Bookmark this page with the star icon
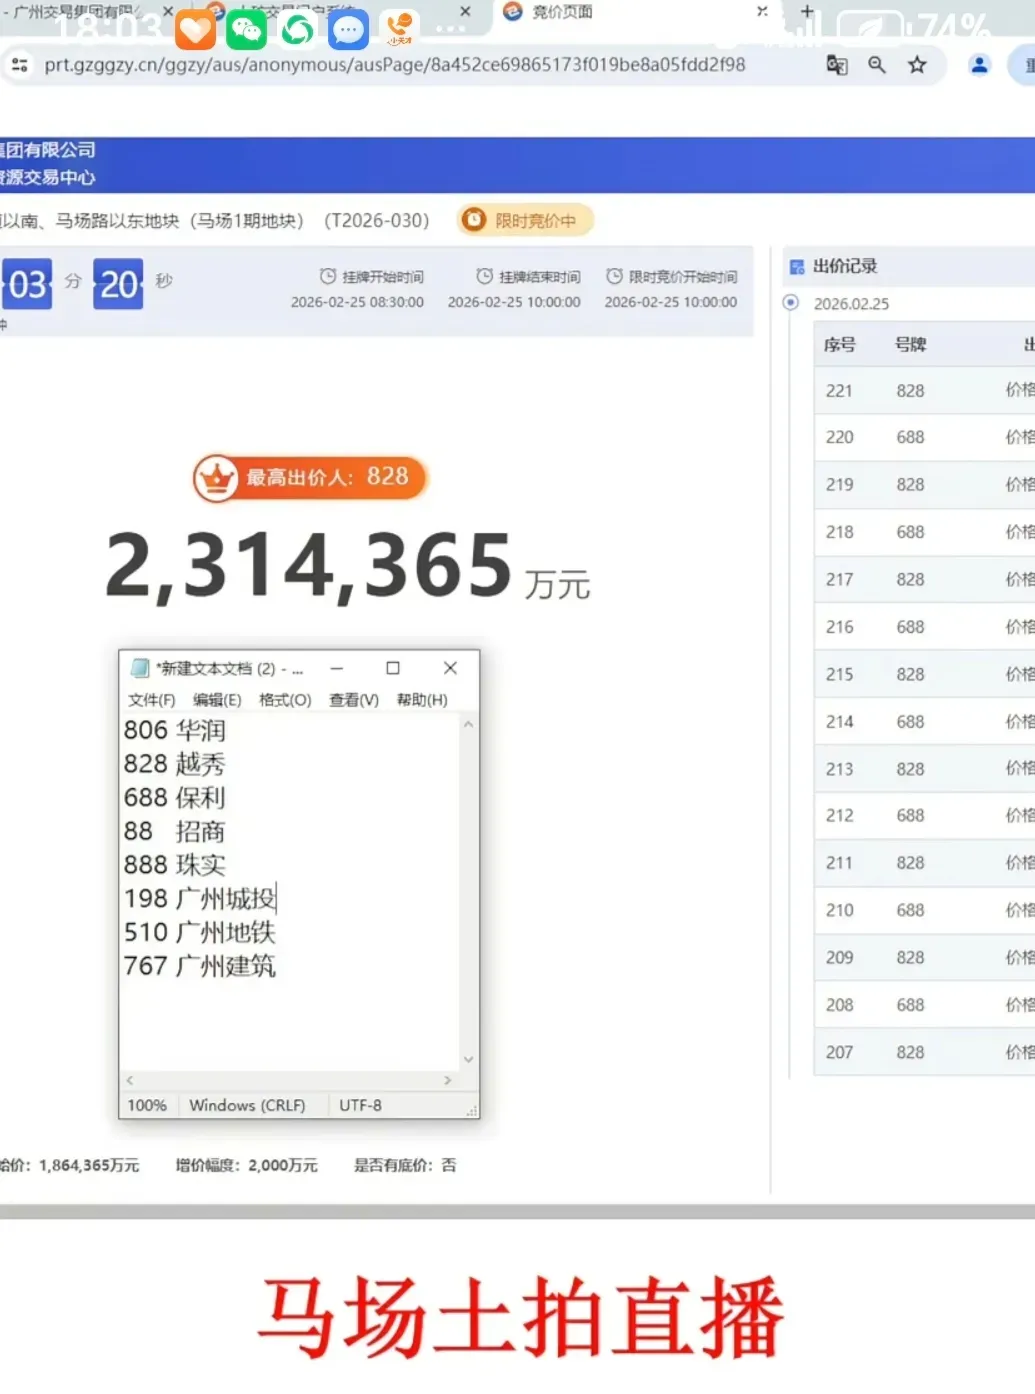Image resolution: width=1035 pixels, height=1394 pixels. [x=917, y=65]
